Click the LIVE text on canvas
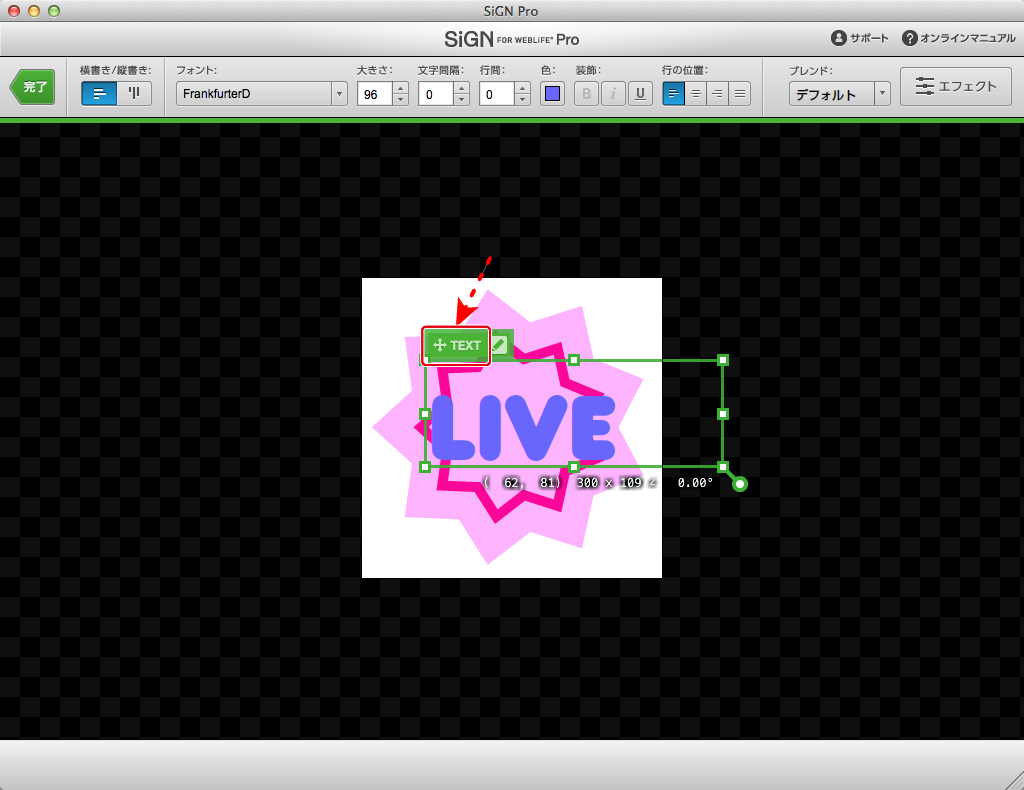The width and height of the screenshot is (1024, 790). [x=524, y=428]
